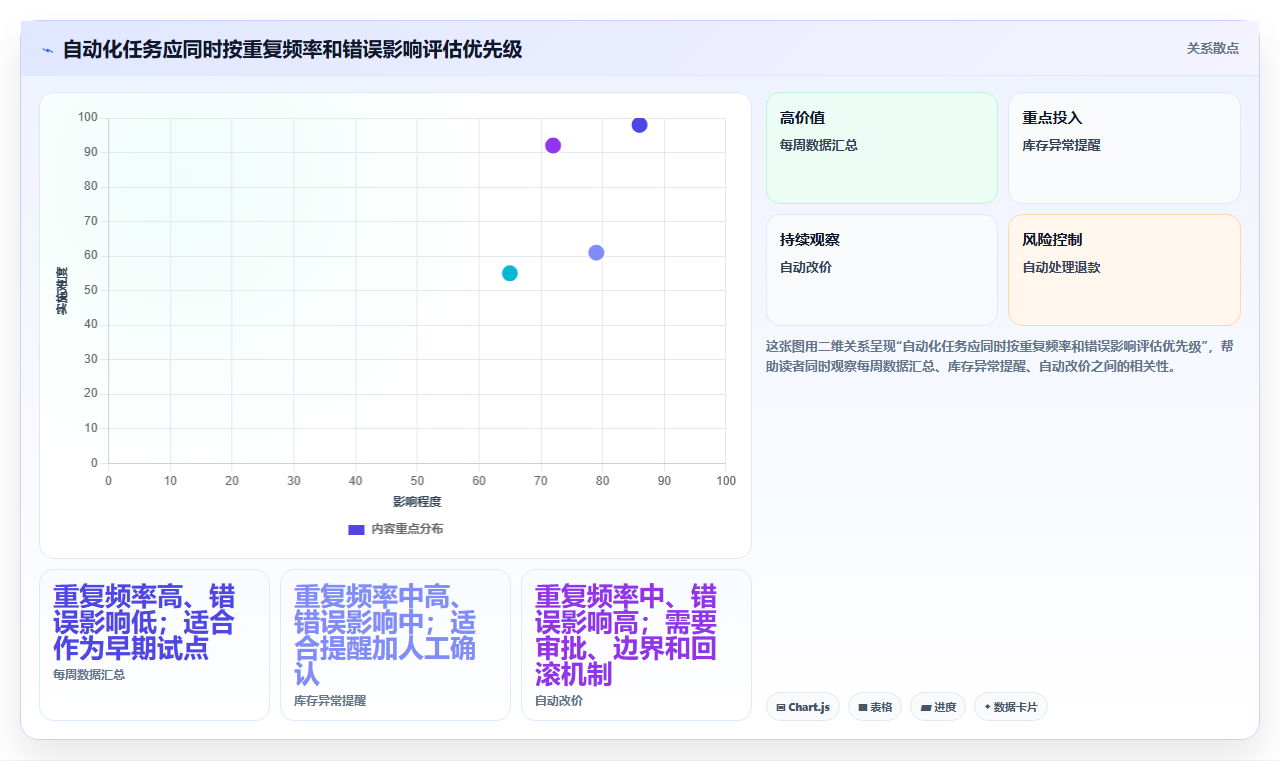This screenshot has height=761, width=1280.
Task: Select the 重复频率中高、错误影响中 headline card
Action: (395, 645)
